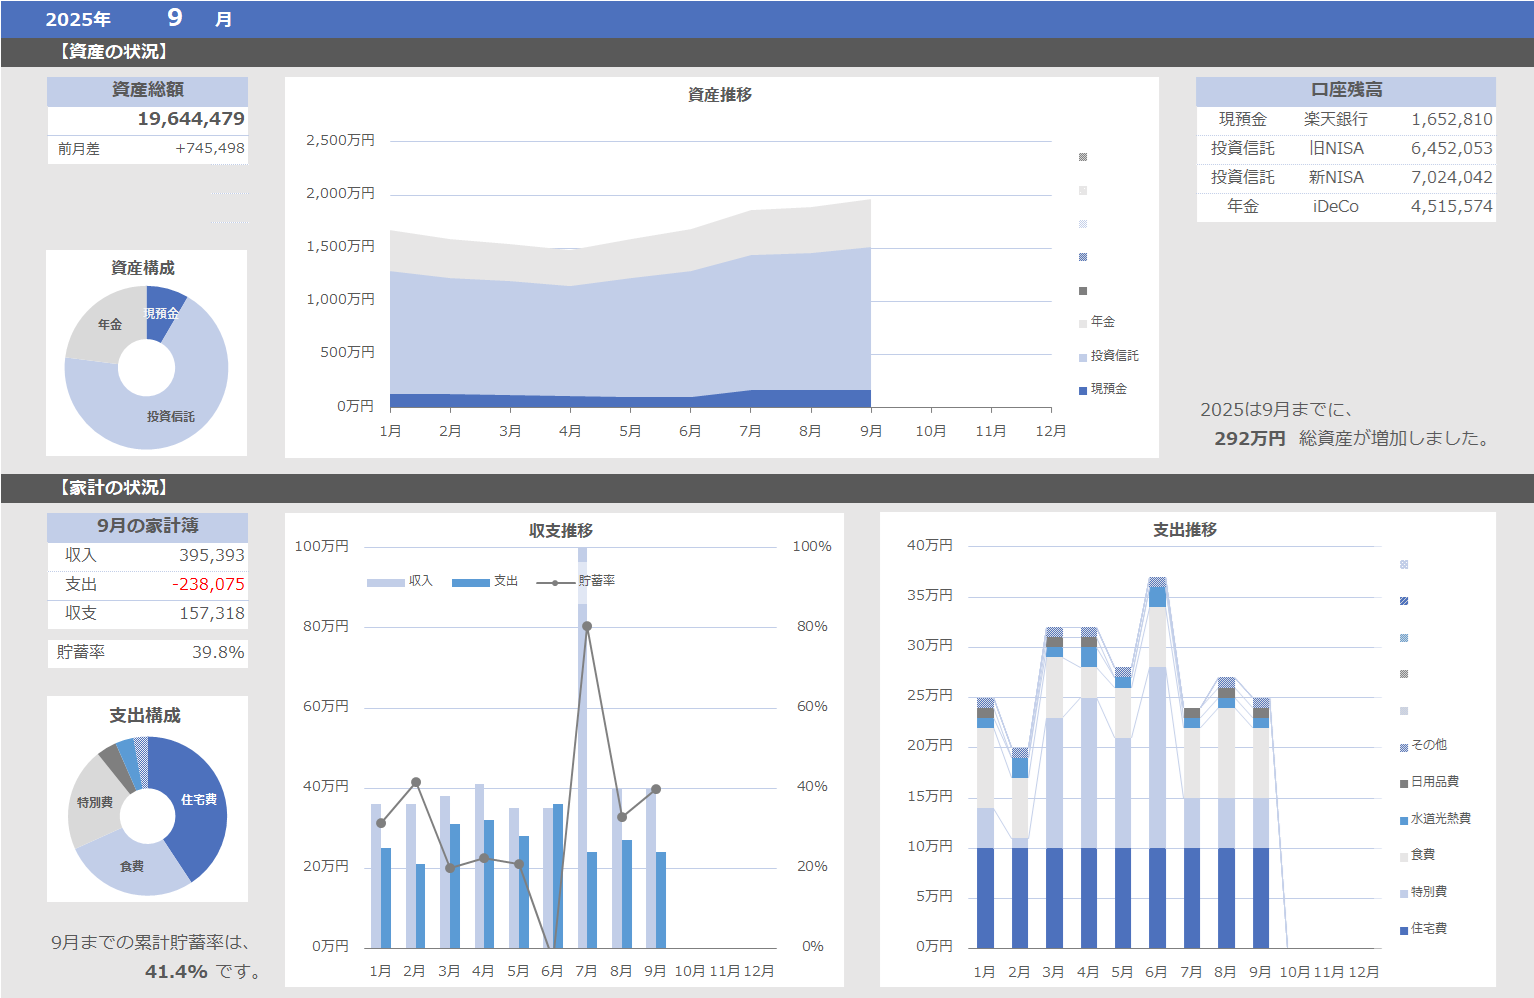Select the month number cell showing 9
Image resolution: width=1534 pixels, height=998 pixels.
pos(175,18)
